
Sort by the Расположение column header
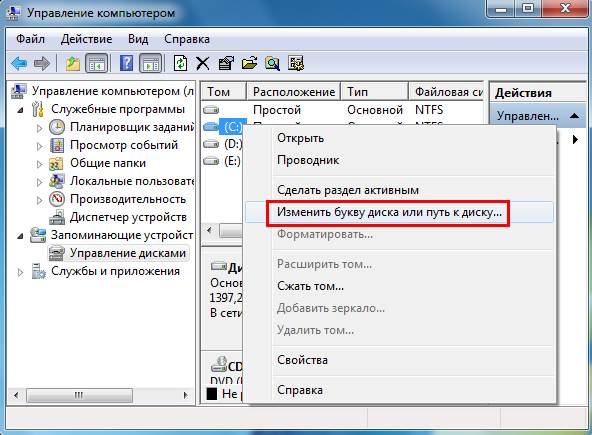coord(293,92)
